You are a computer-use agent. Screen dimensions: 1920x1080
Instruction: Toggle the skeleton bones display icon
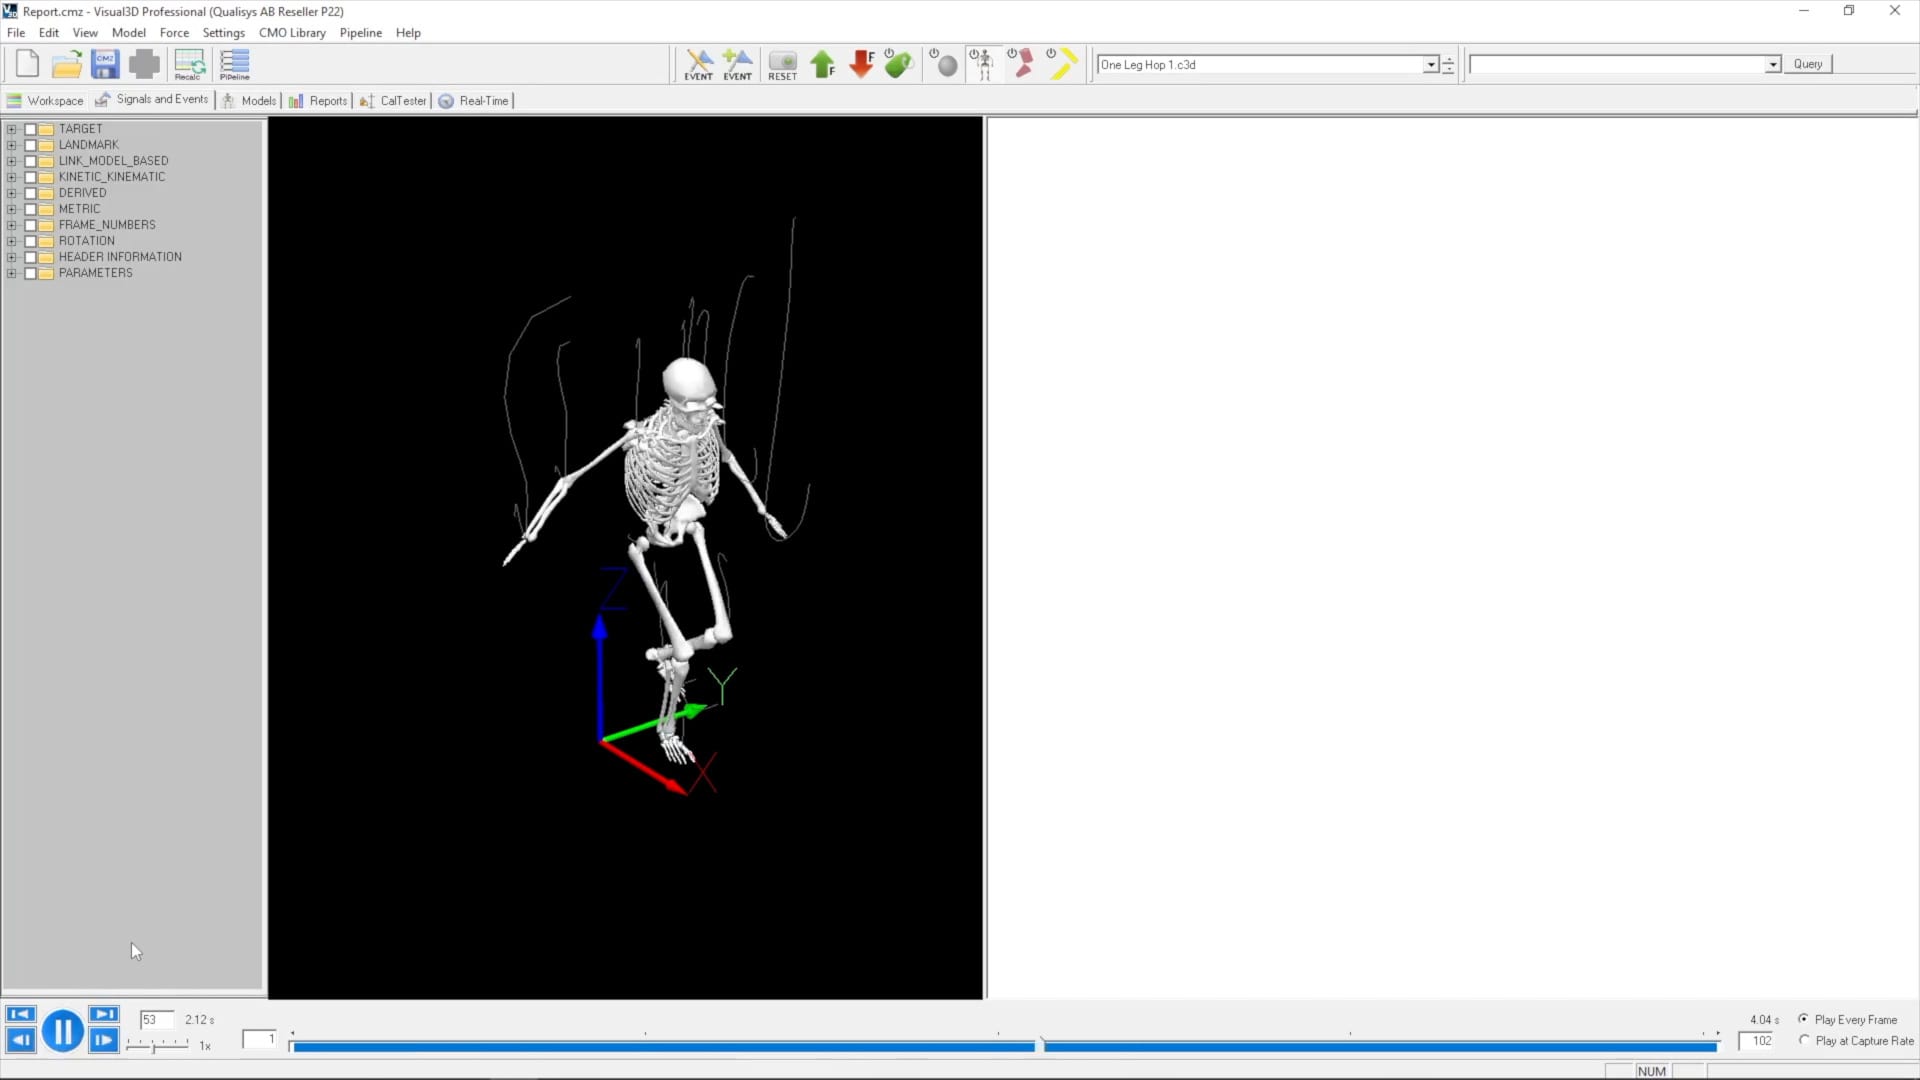click(983, 64)
